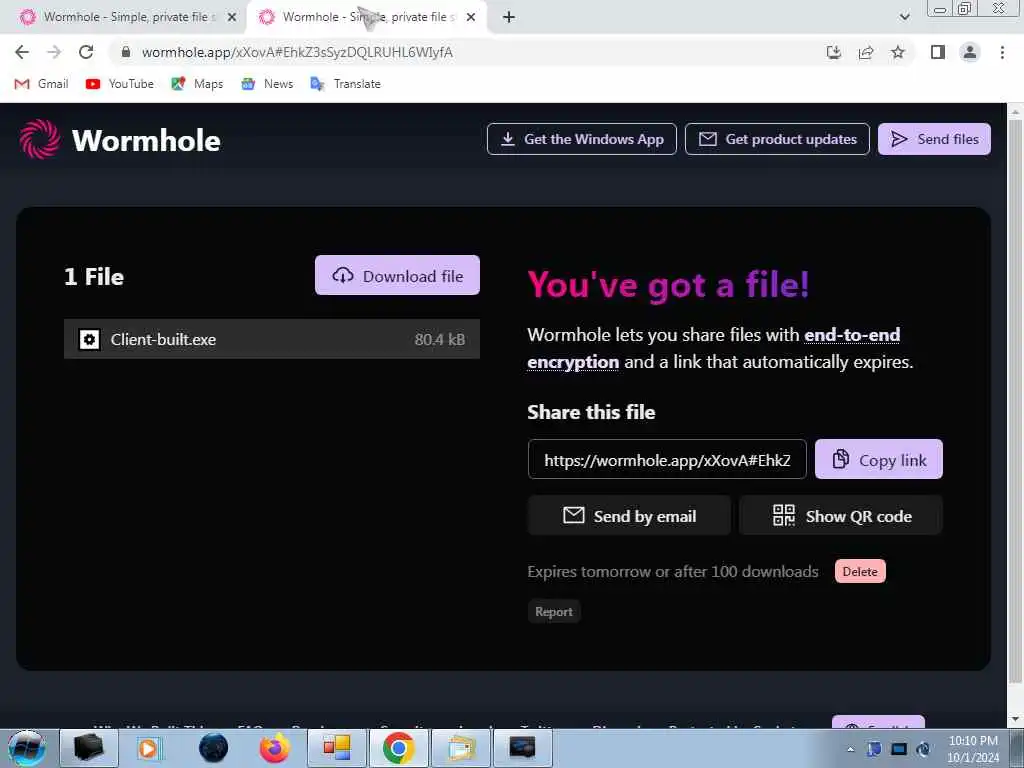Screen dimensions: 1024x768
Task: Click the 80.4 kB file size text
Action: [440, 340]
